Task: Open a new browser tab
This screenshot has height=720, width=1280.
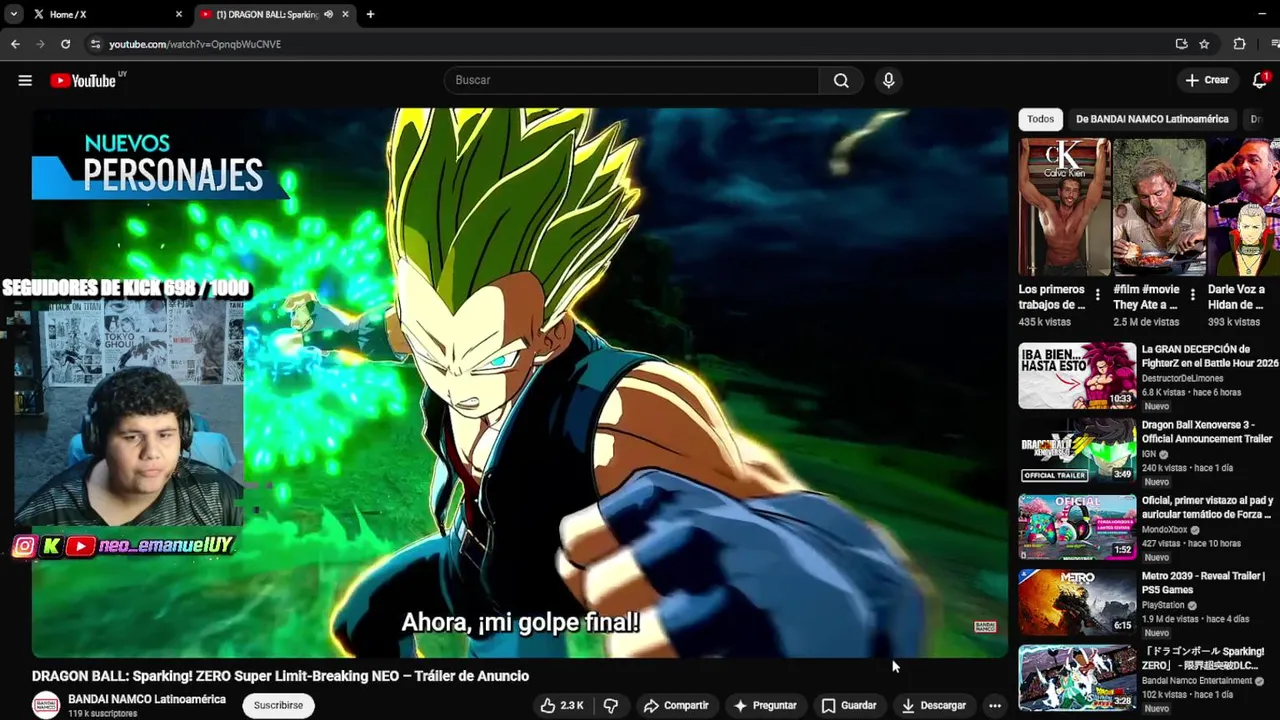Action: tap(370, 14)
